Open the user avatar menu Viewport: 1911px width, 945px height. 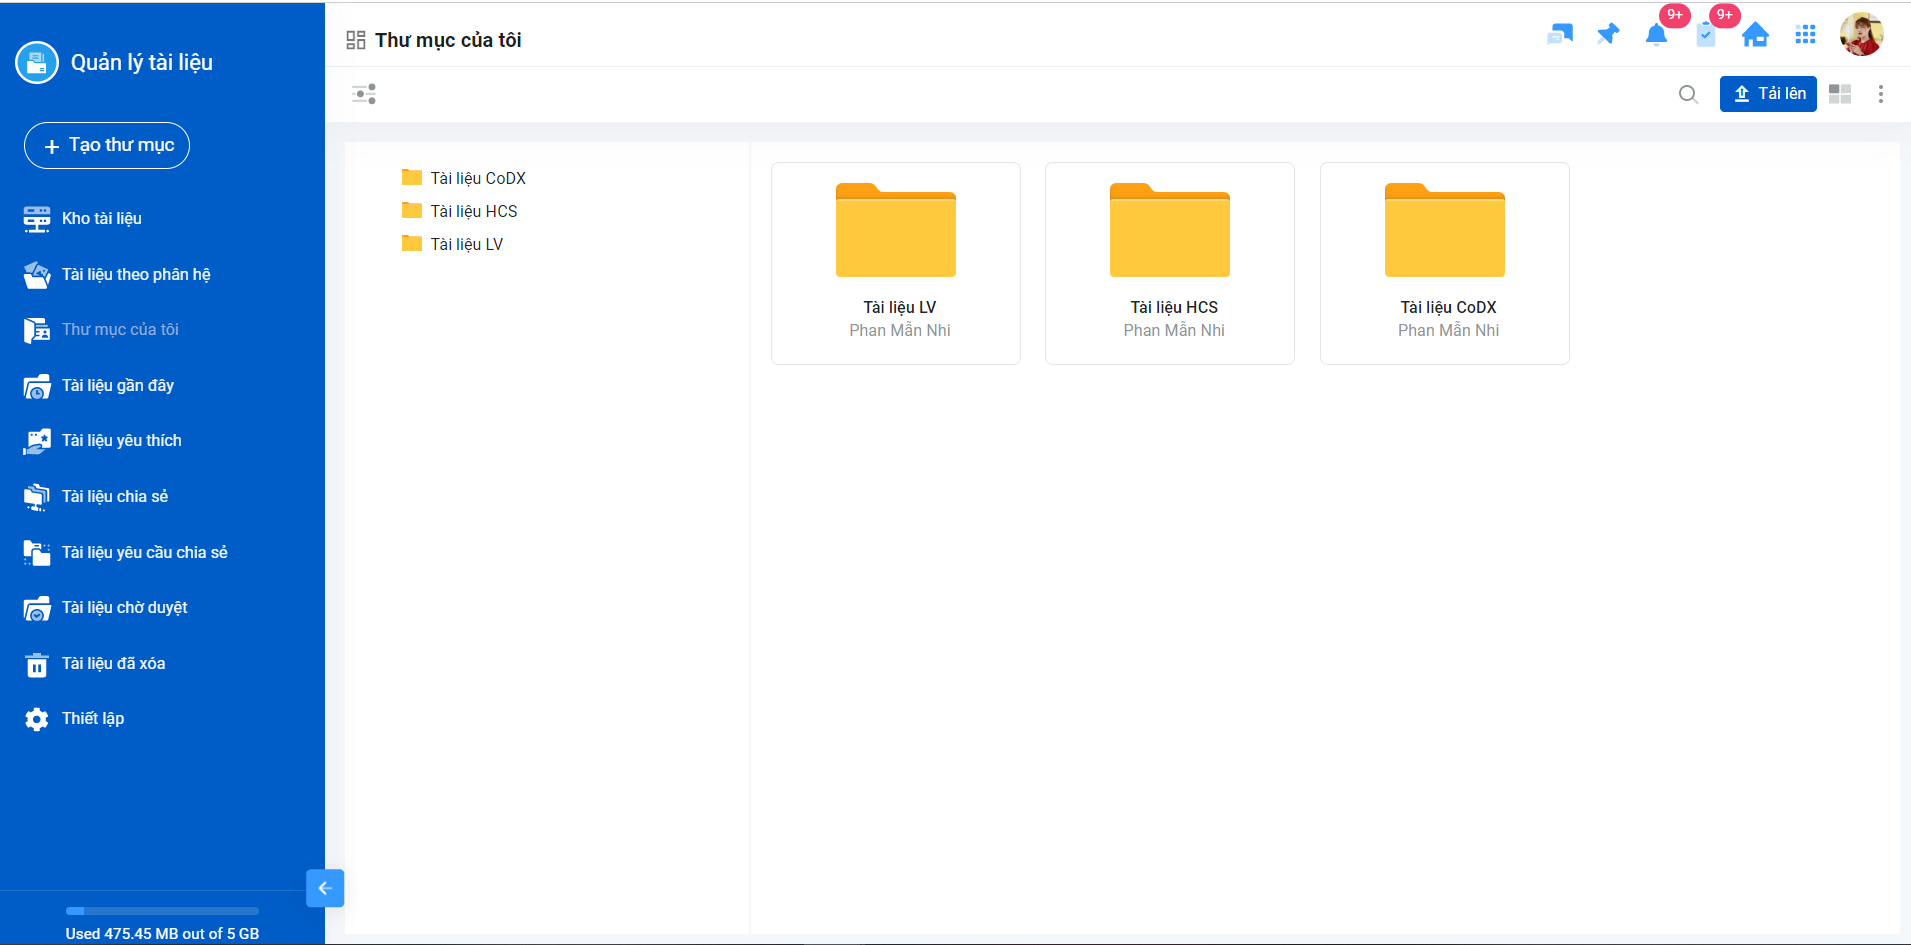tap(1861, 35)
